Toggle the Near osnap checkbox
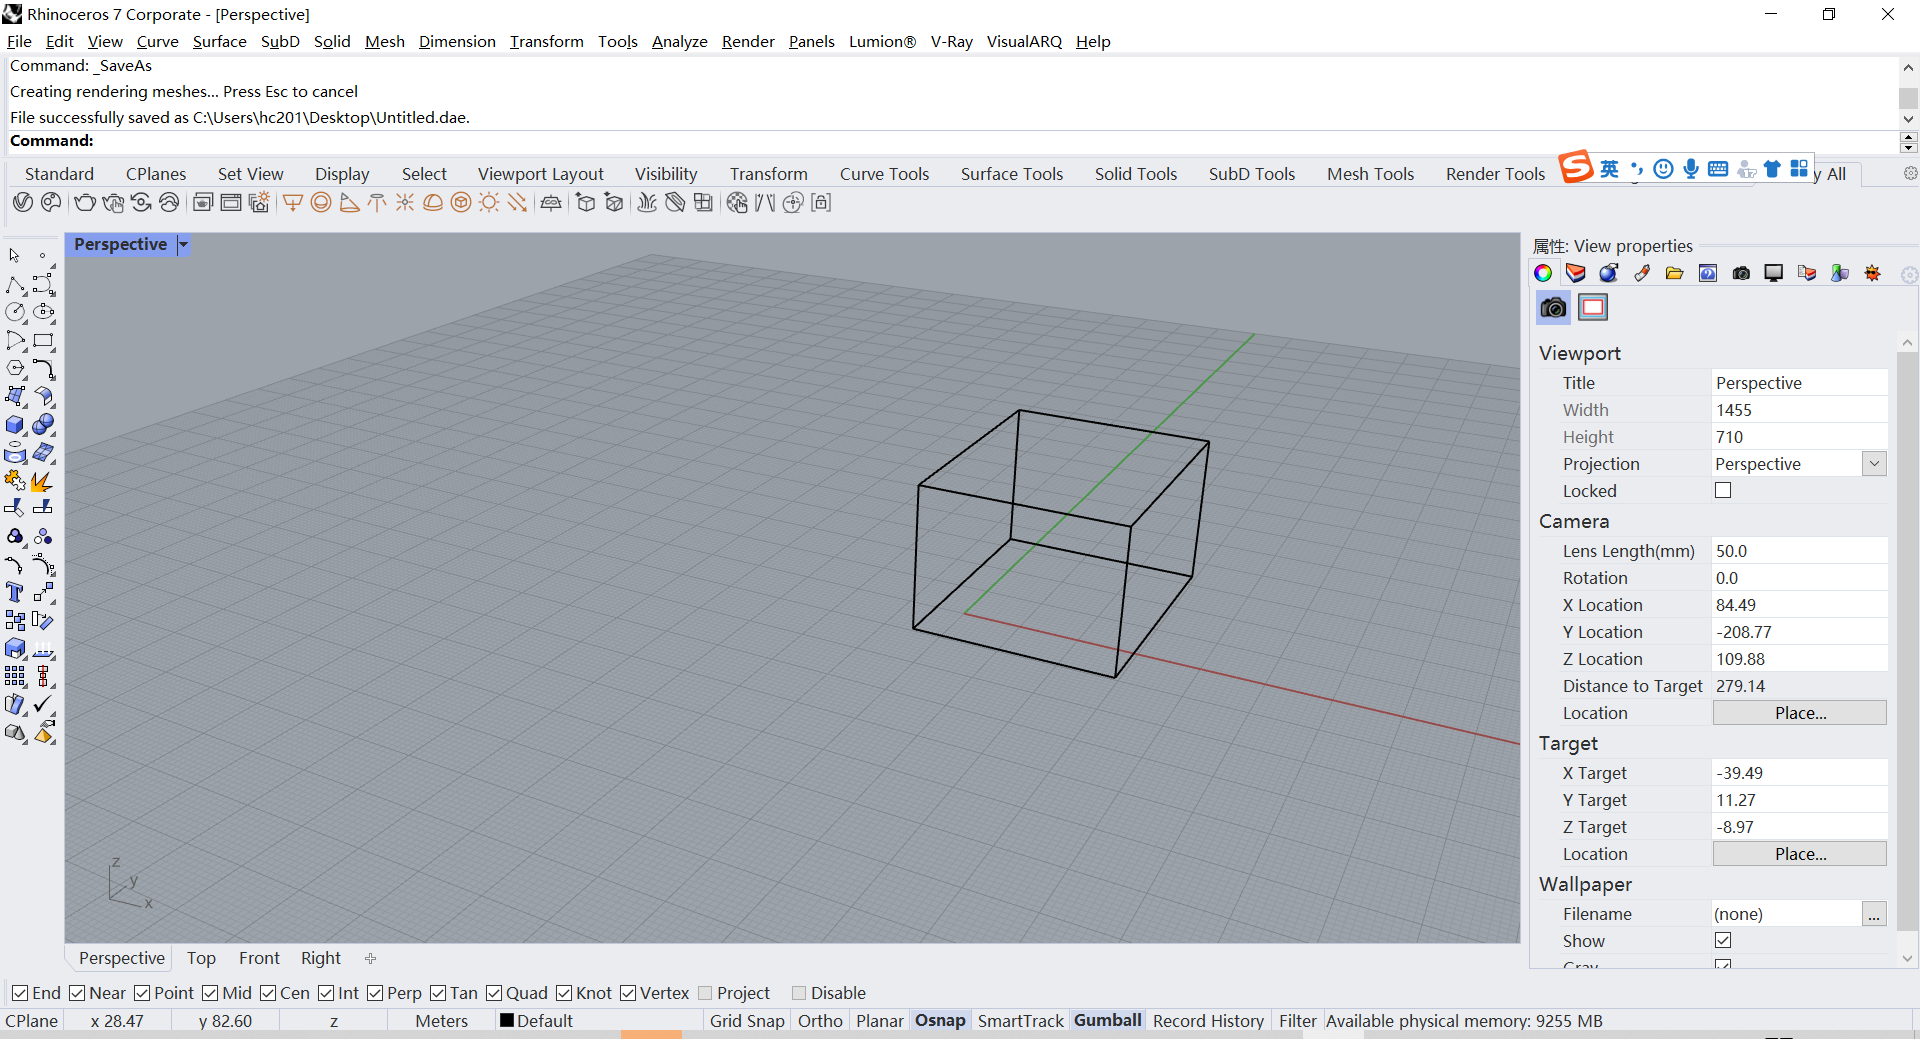The width and height of the screenshot is (1920, 1039). (77, 993)
